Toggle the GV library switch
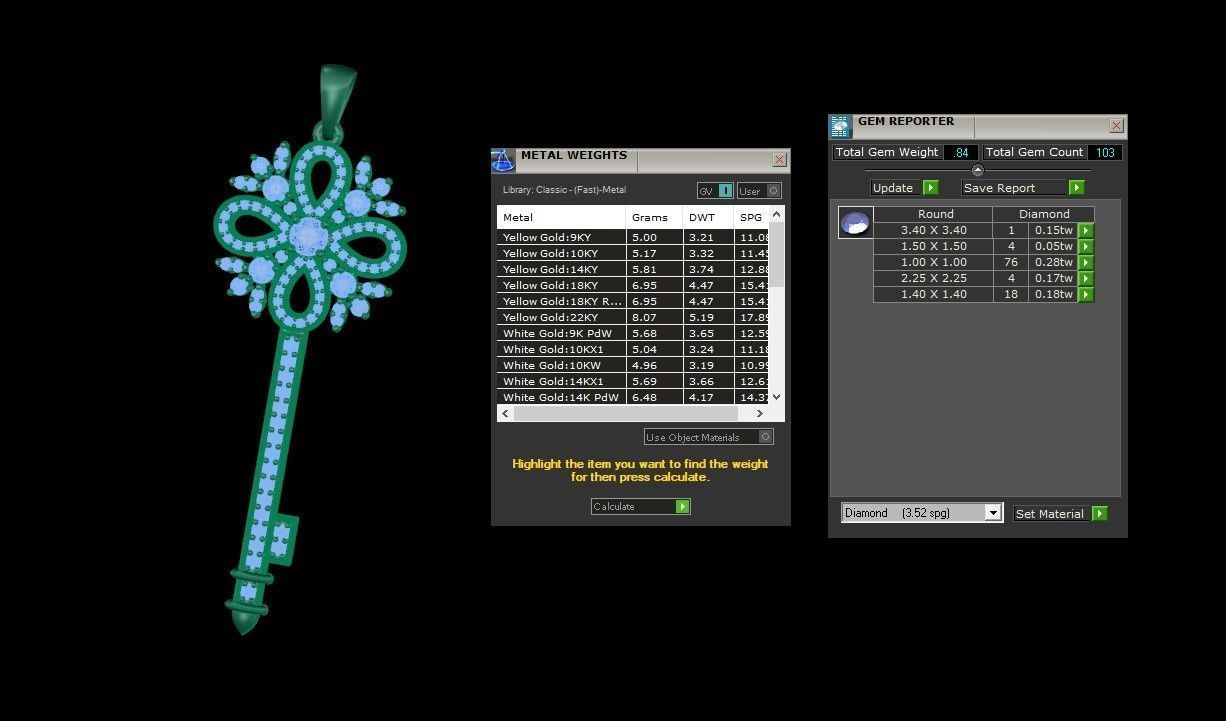Viewport: 1226px width, 721px height. pos(725,191)
